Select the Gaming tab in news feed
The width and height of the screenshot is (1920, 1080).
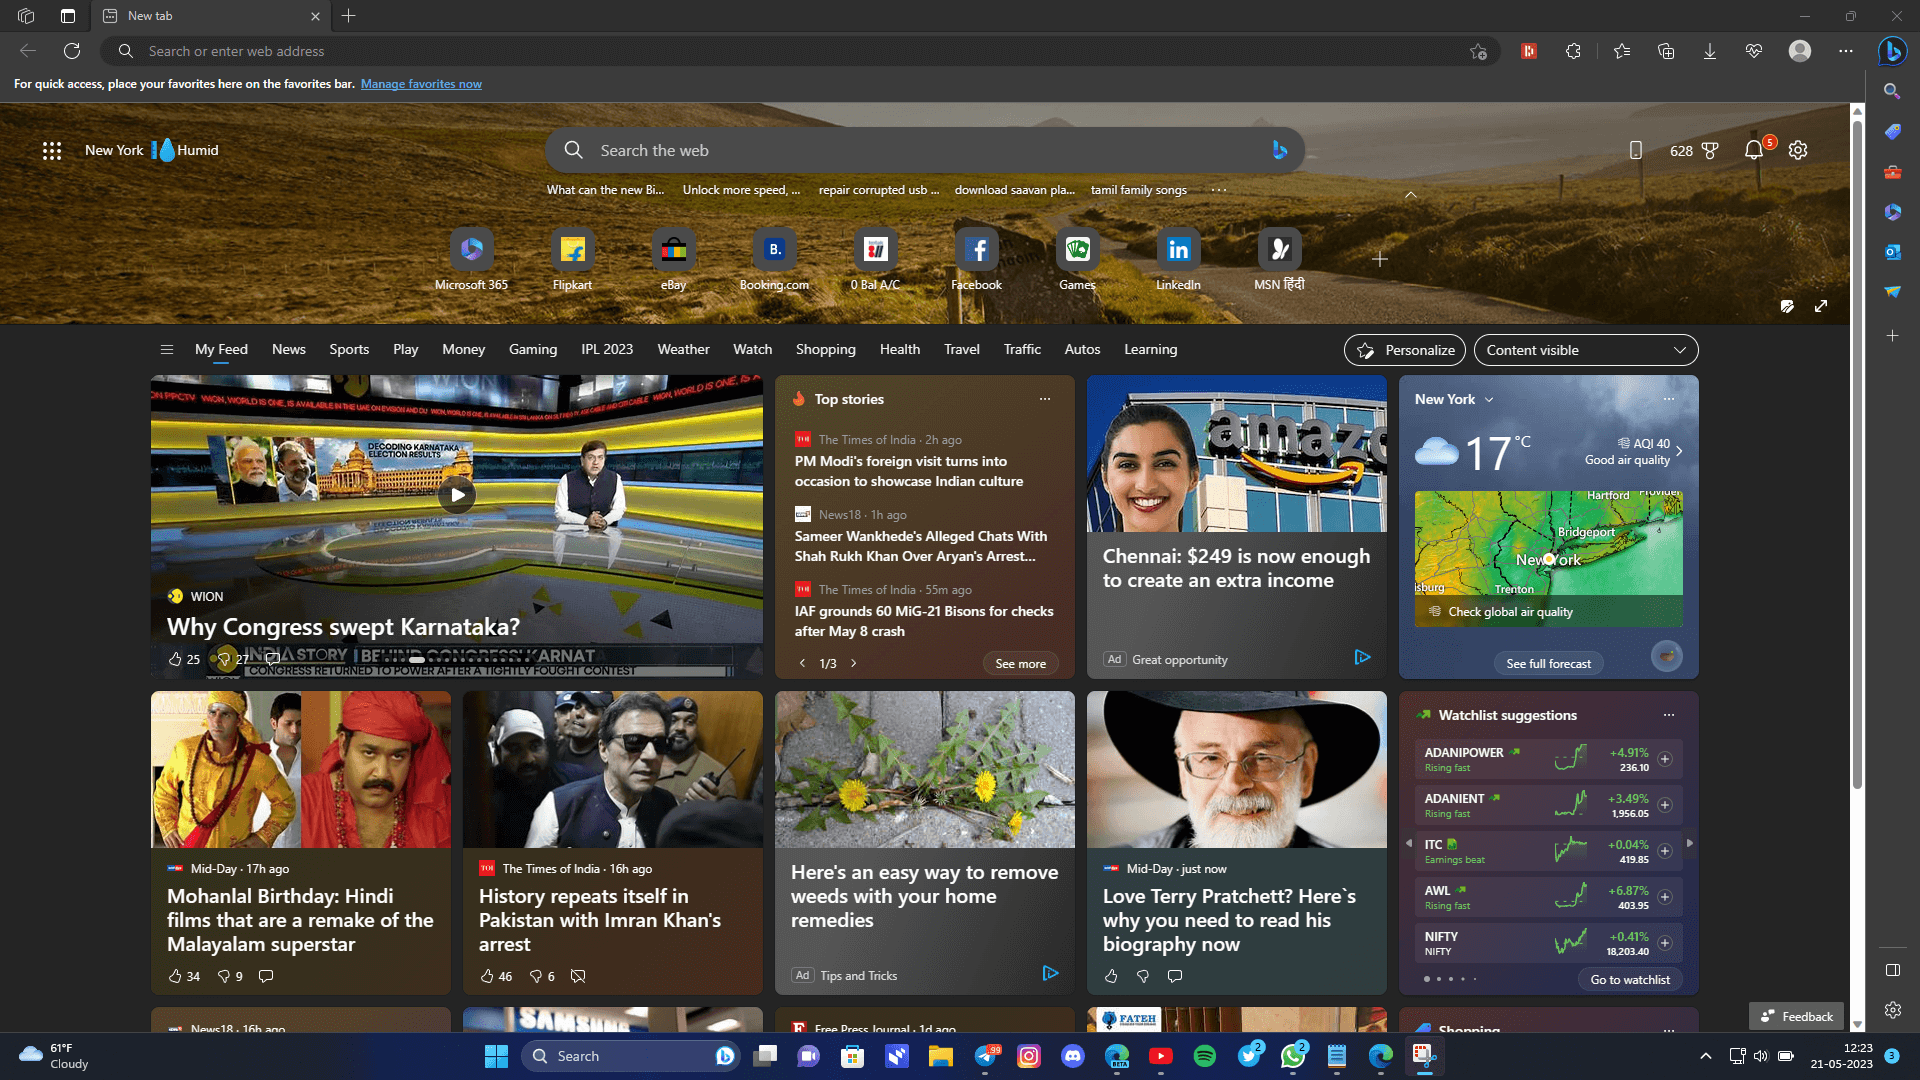[x=531, y=349]
